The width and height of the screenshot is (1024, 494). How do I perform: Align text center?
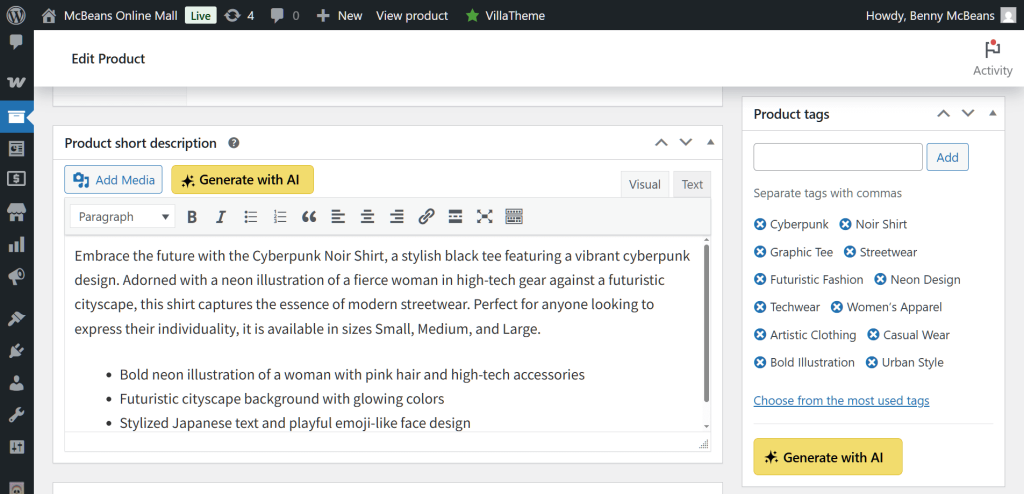(x=368, y=217)
